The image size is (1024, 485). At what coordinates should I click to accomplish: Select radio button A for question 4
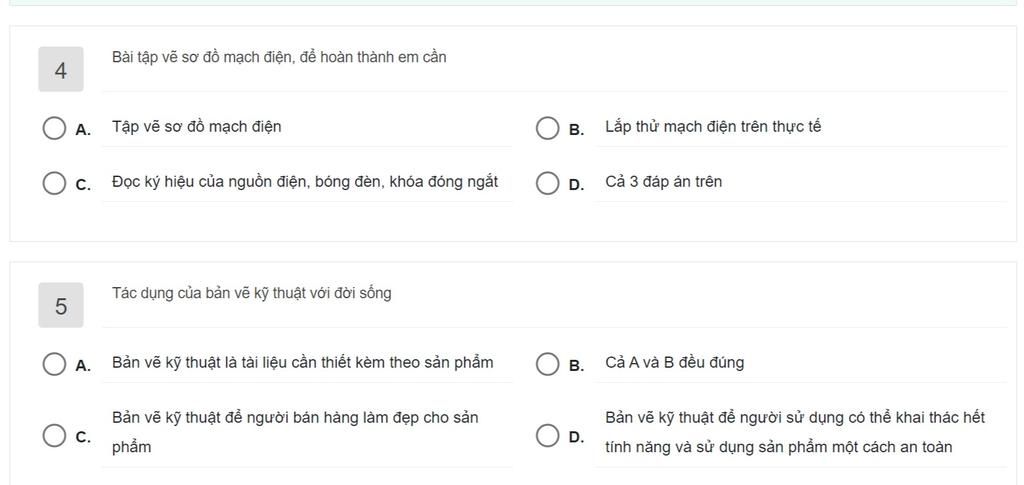(x=54, y=128)
